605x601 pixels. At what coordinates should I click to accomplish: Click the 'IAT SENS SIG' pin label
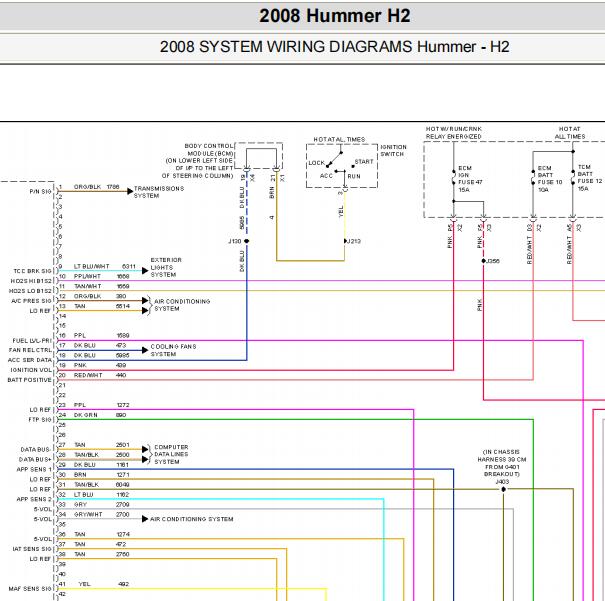point(32,549)
